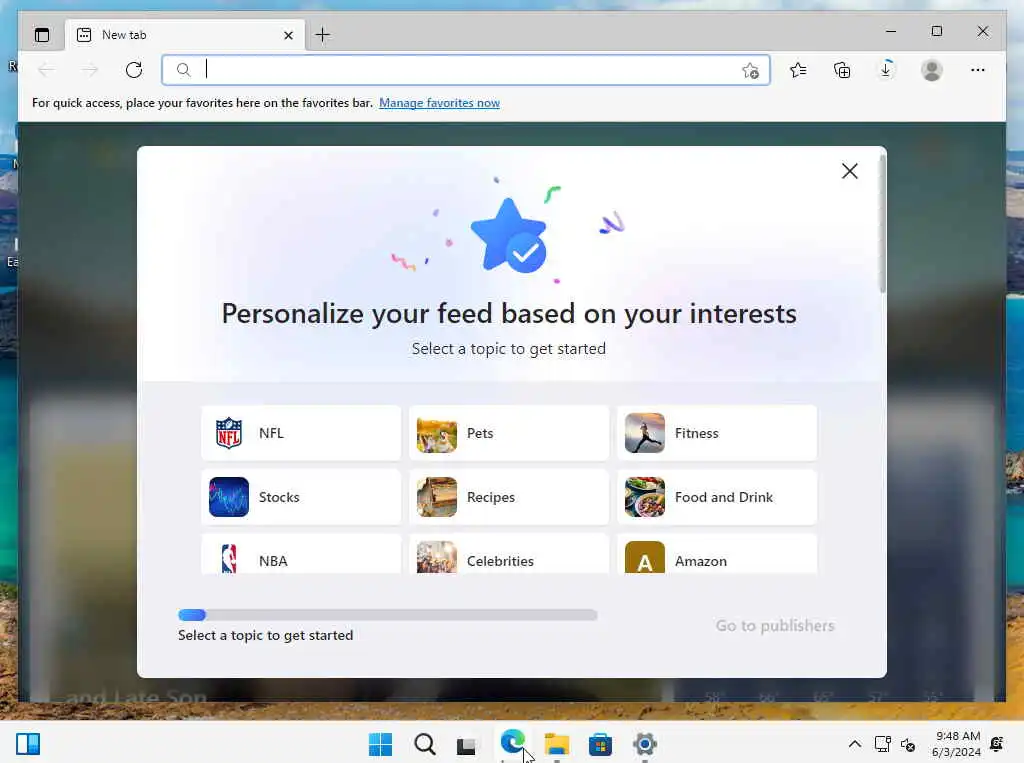Image resolution: width=1024 pixels, height=763 pixels.
Task: Open Widgets from the taskbar
Action: (28, 744)
